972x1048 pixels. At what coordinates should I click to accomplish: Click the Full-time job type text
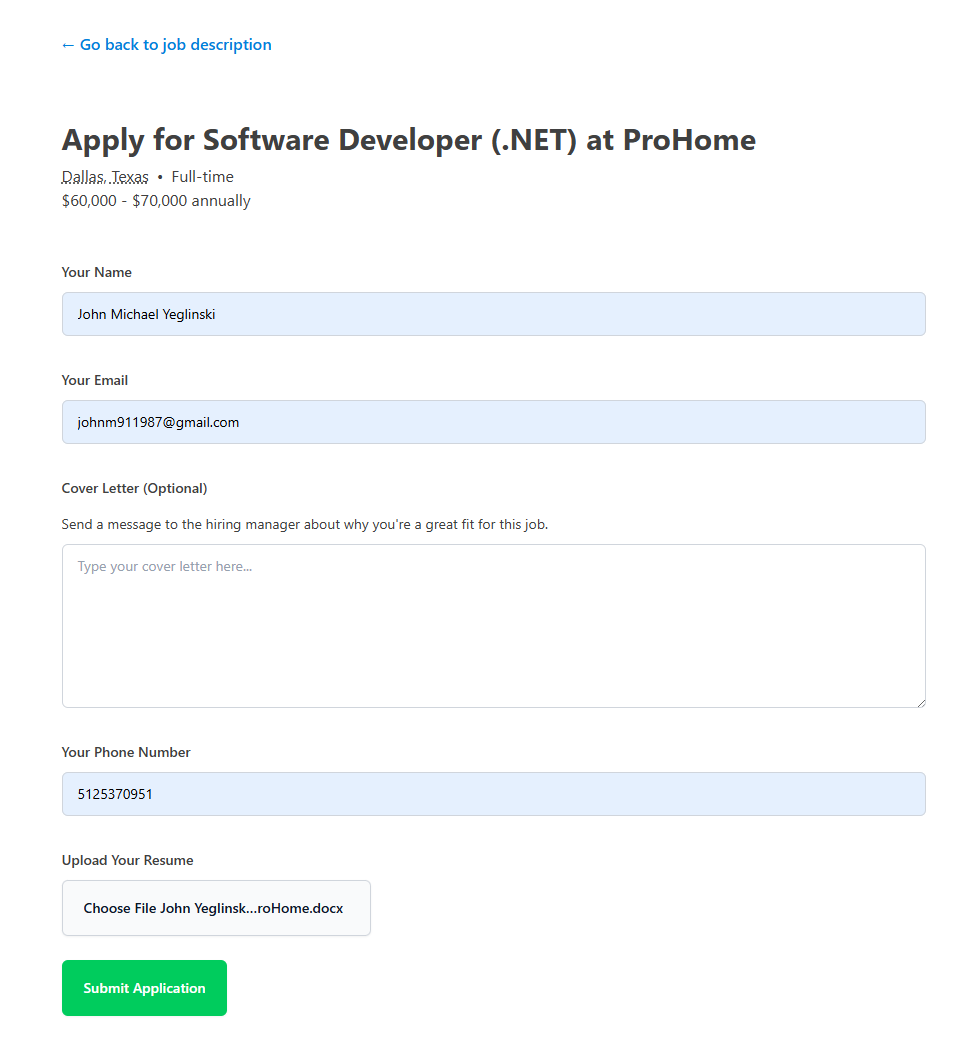pyautogui.click(x=202, y=177)
